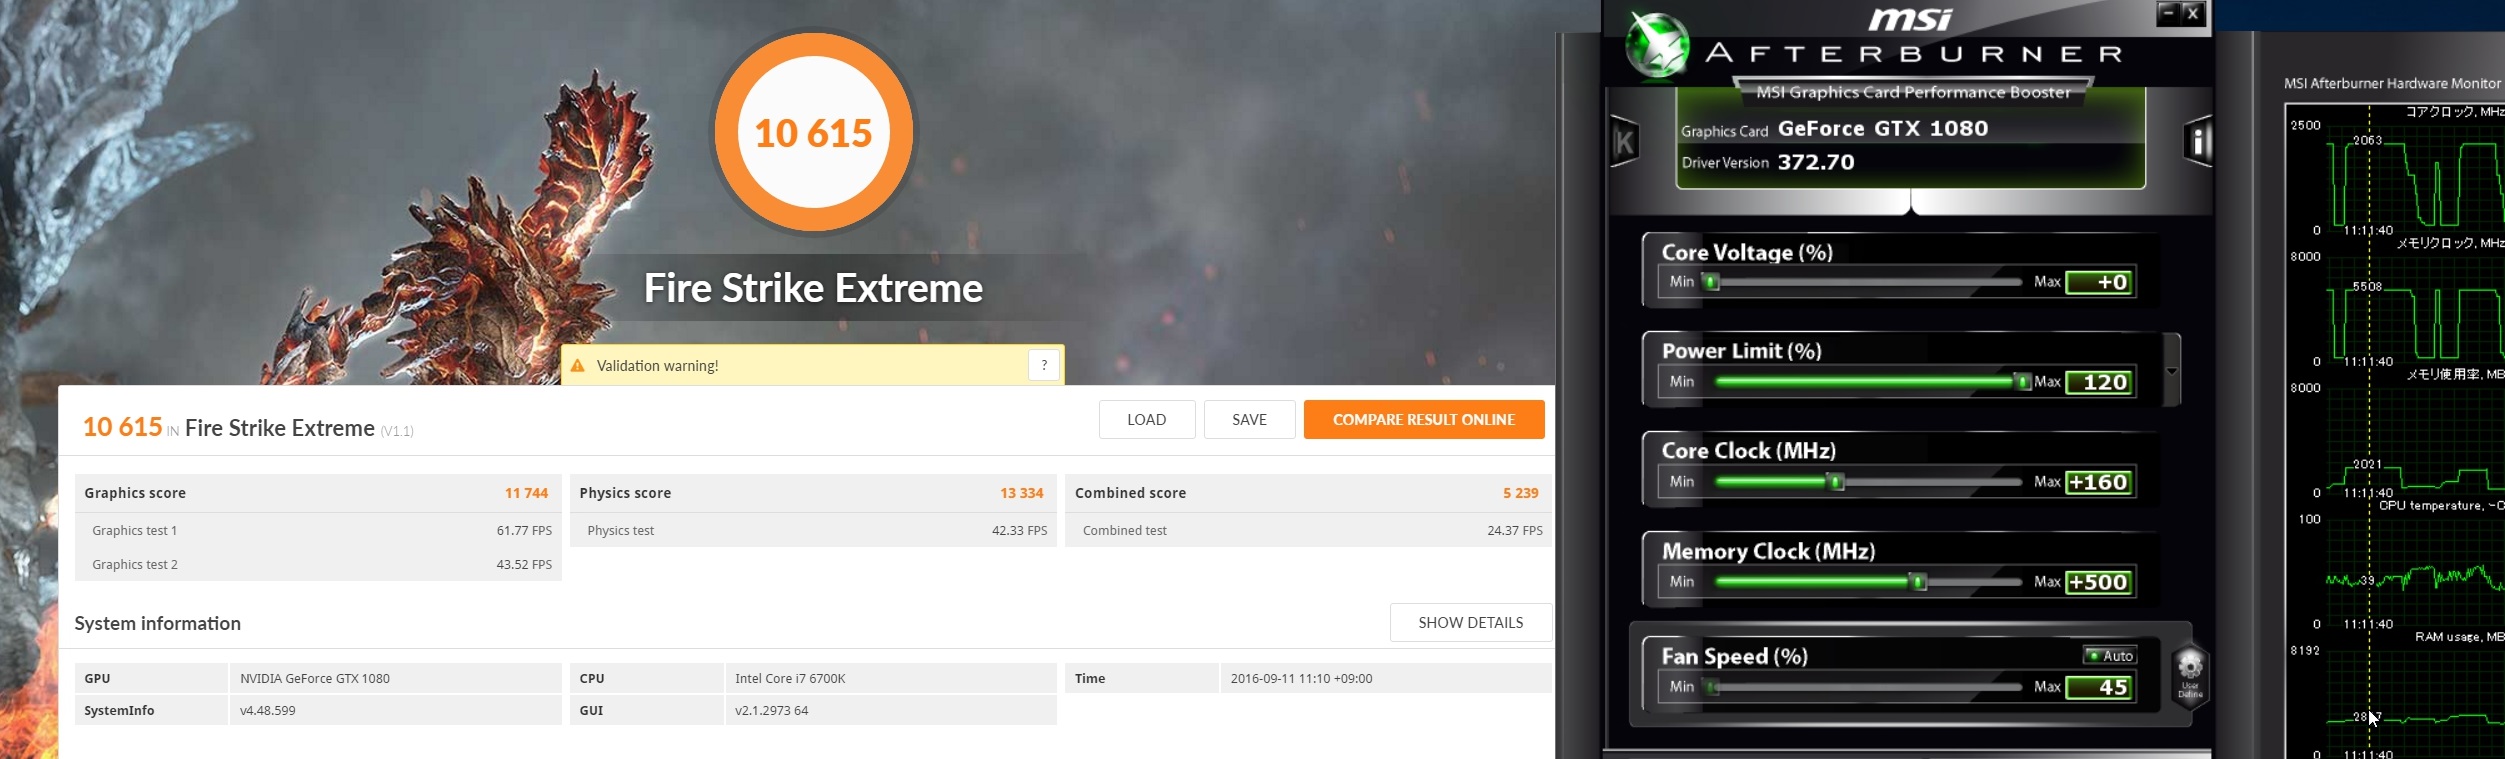Click Combined test result 24.37 FPS
The width and height of the screenshot is (2505, 759).
pyautogui.click(x=1514, y=531)
